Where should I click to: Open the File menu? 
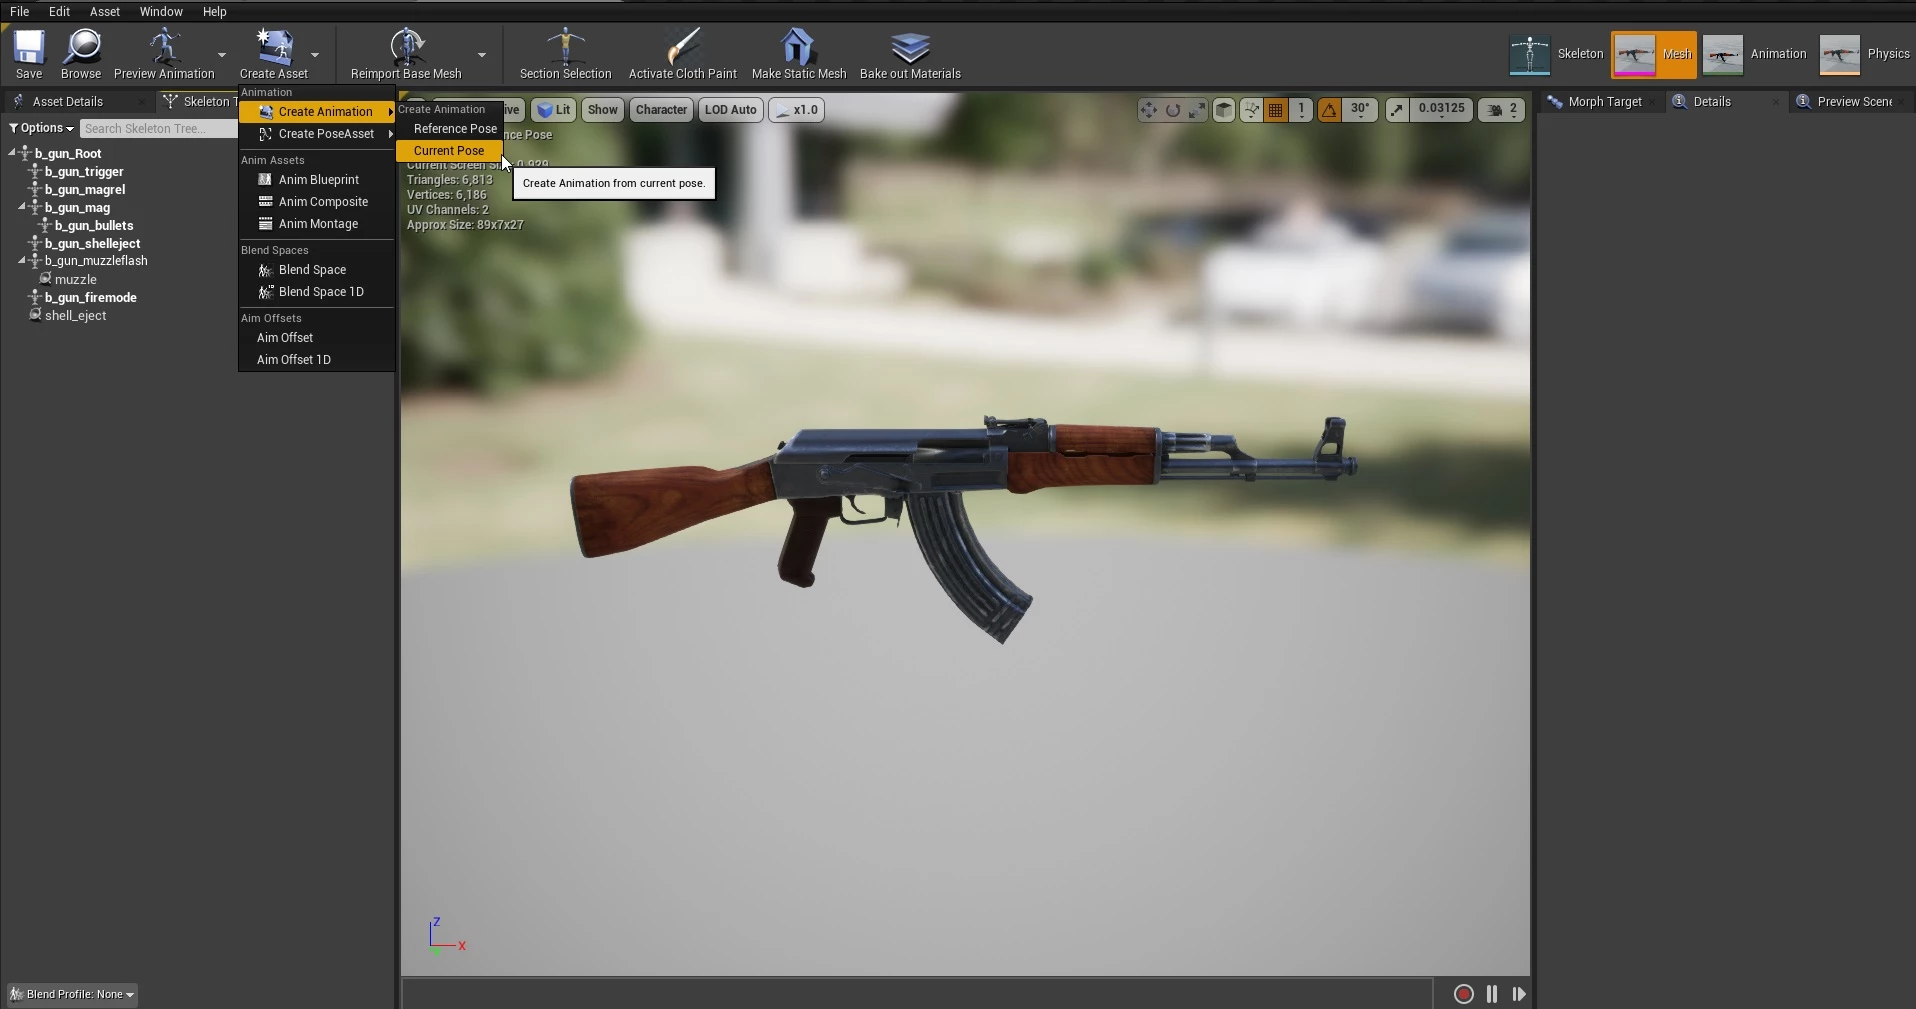19,12
